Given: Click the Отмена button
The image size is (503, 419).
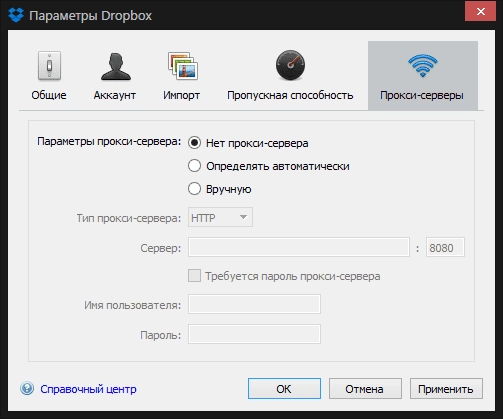Looking at the screenshot, I should pyautogui.click(x=365, y=389).
